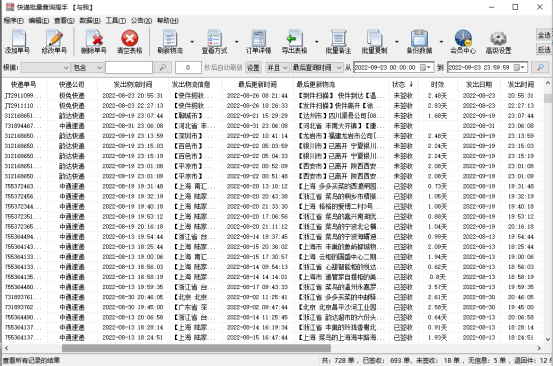
Task: Sort by 快递单号 column header
Action: tap(23, 85)
